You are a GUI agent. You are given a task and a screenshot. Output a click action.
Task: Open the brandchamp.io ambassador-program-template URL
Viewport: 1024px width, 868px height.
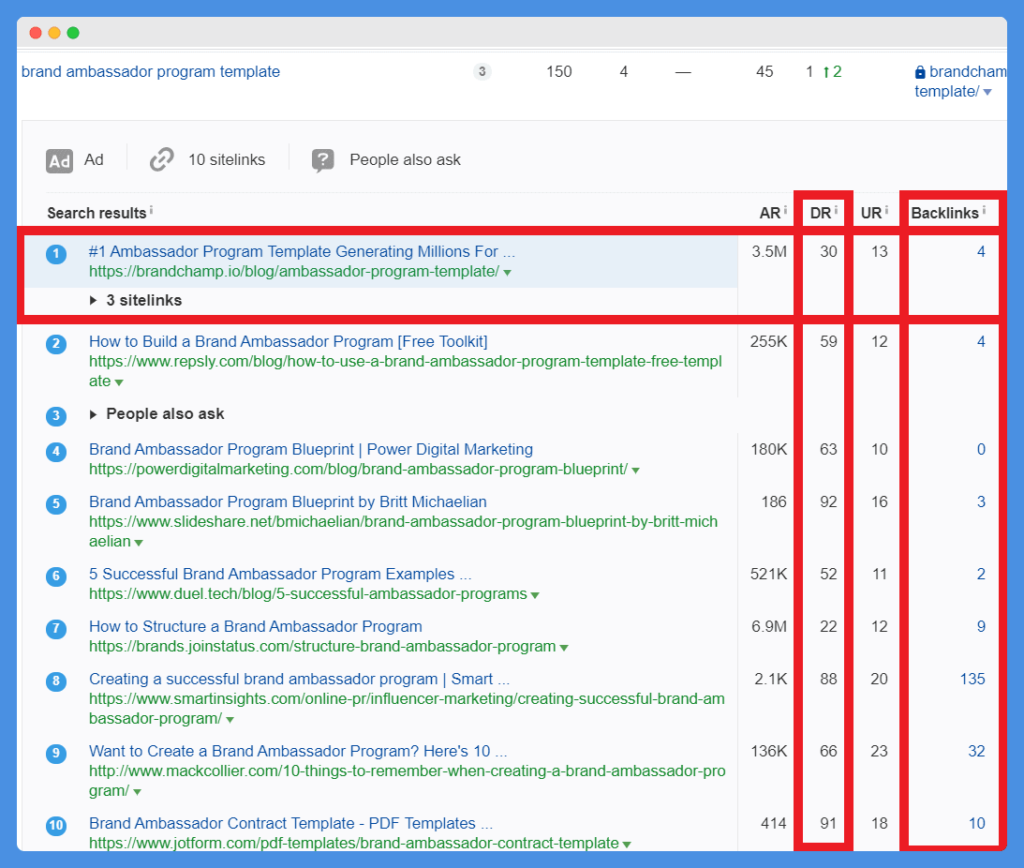click(x=294, y=271)
